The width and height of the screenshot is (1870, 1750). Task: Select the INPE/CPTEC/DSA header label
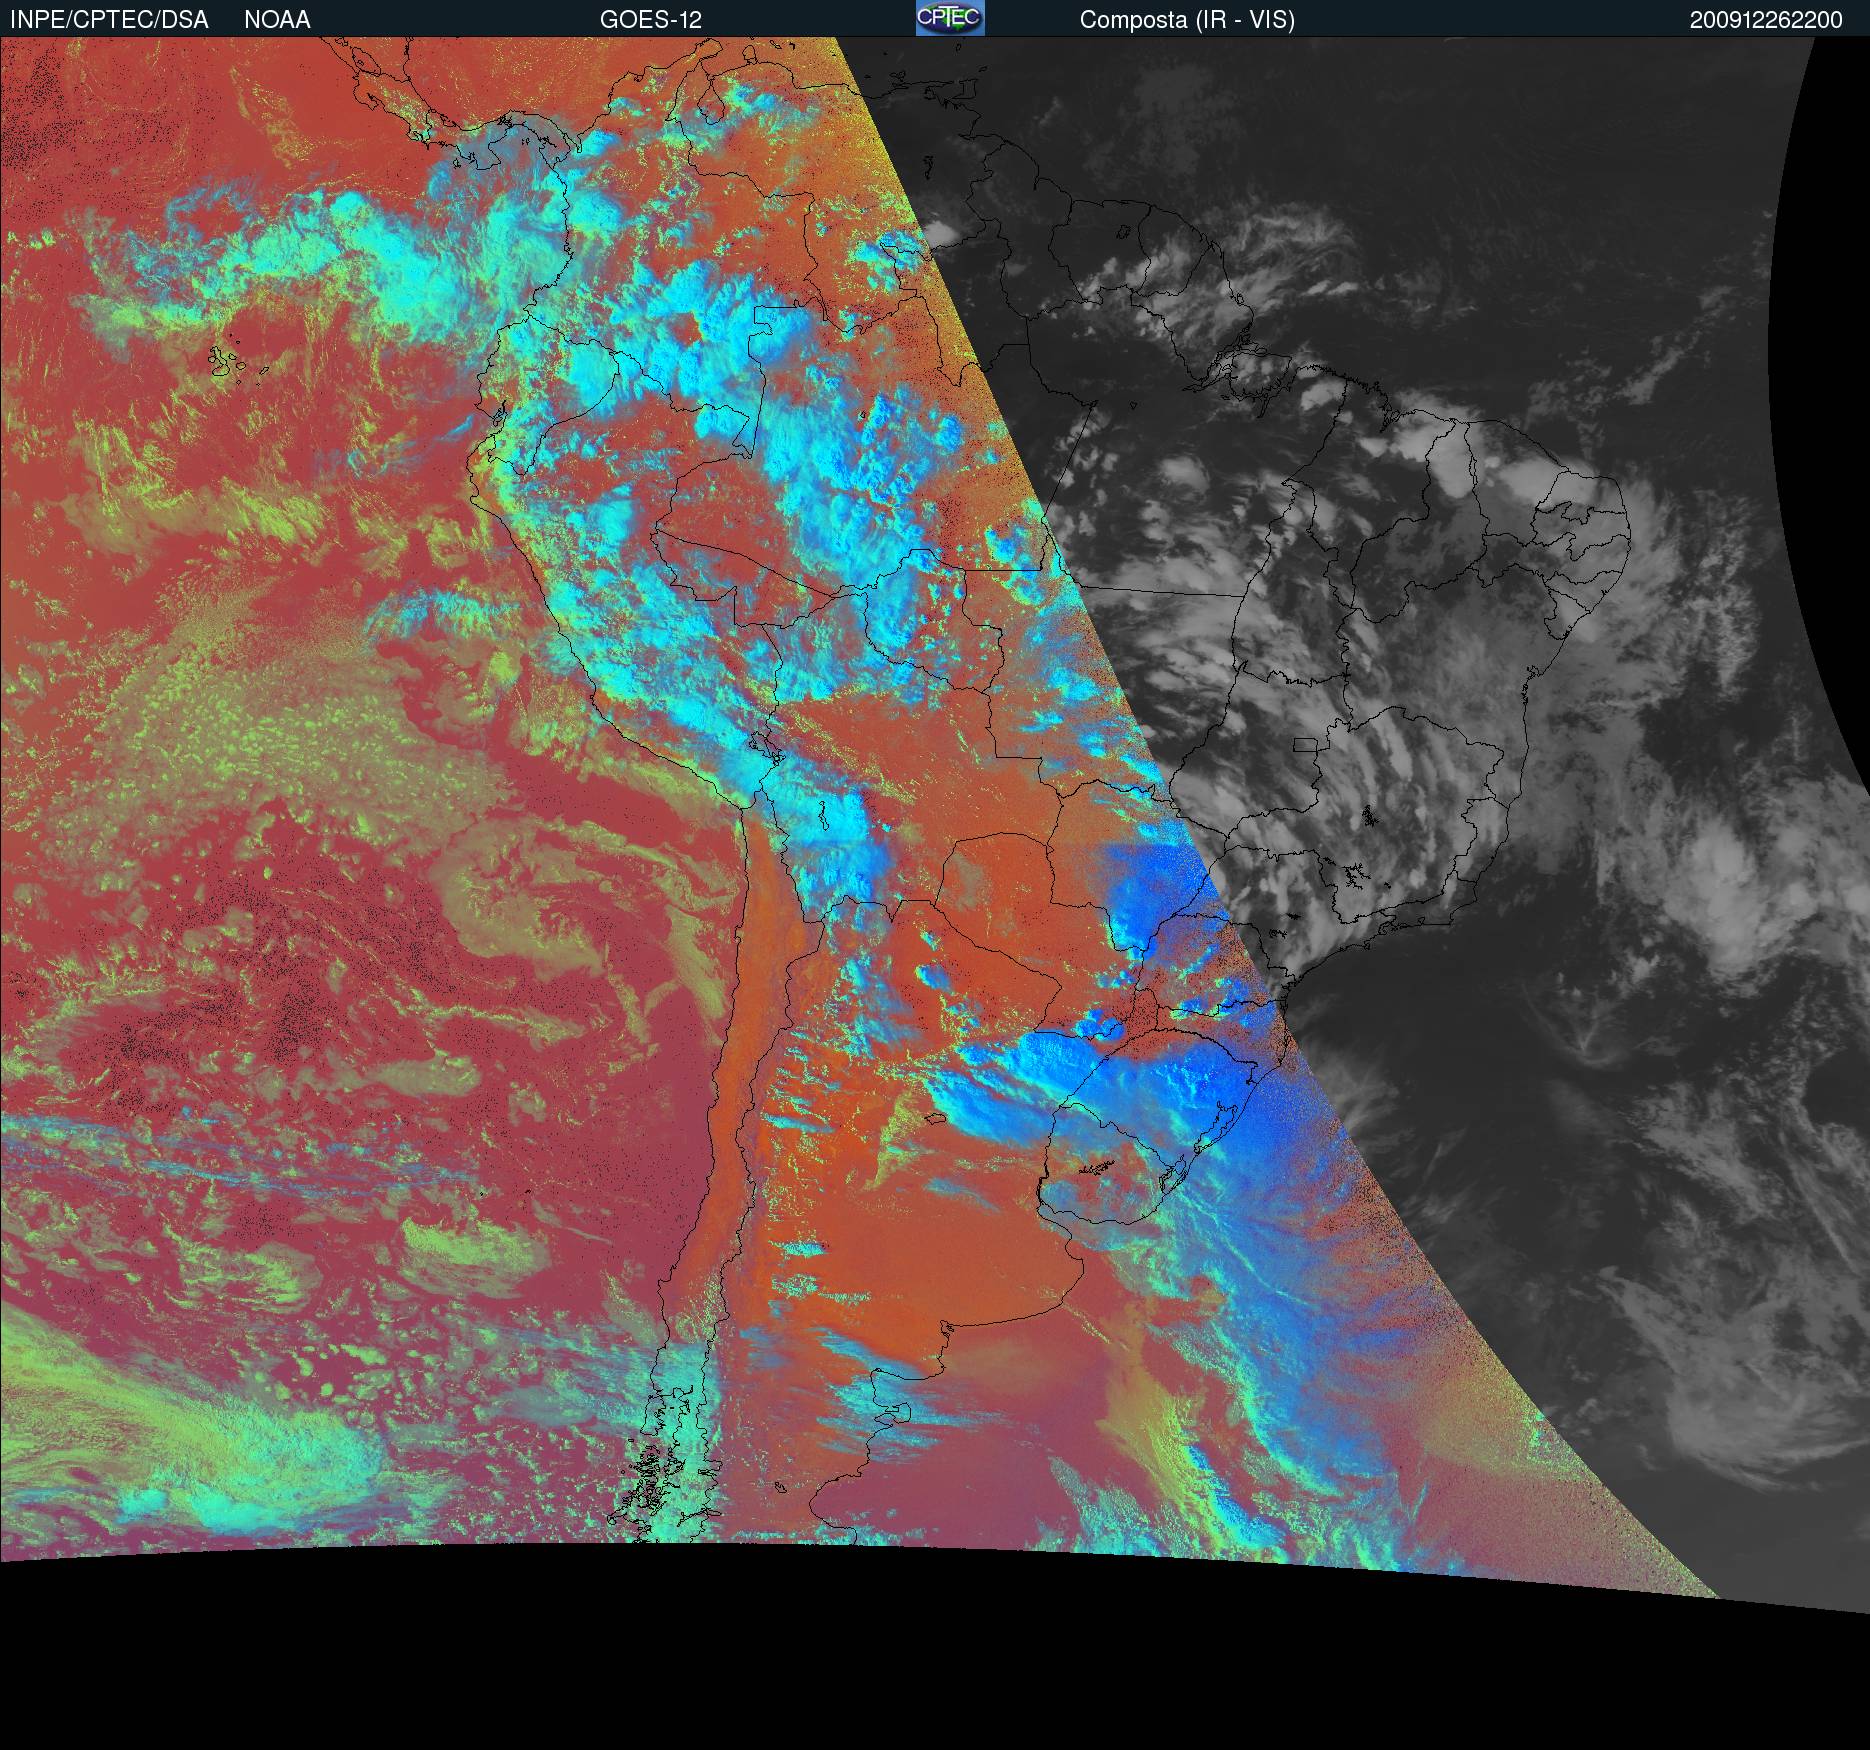coord(109,20)
